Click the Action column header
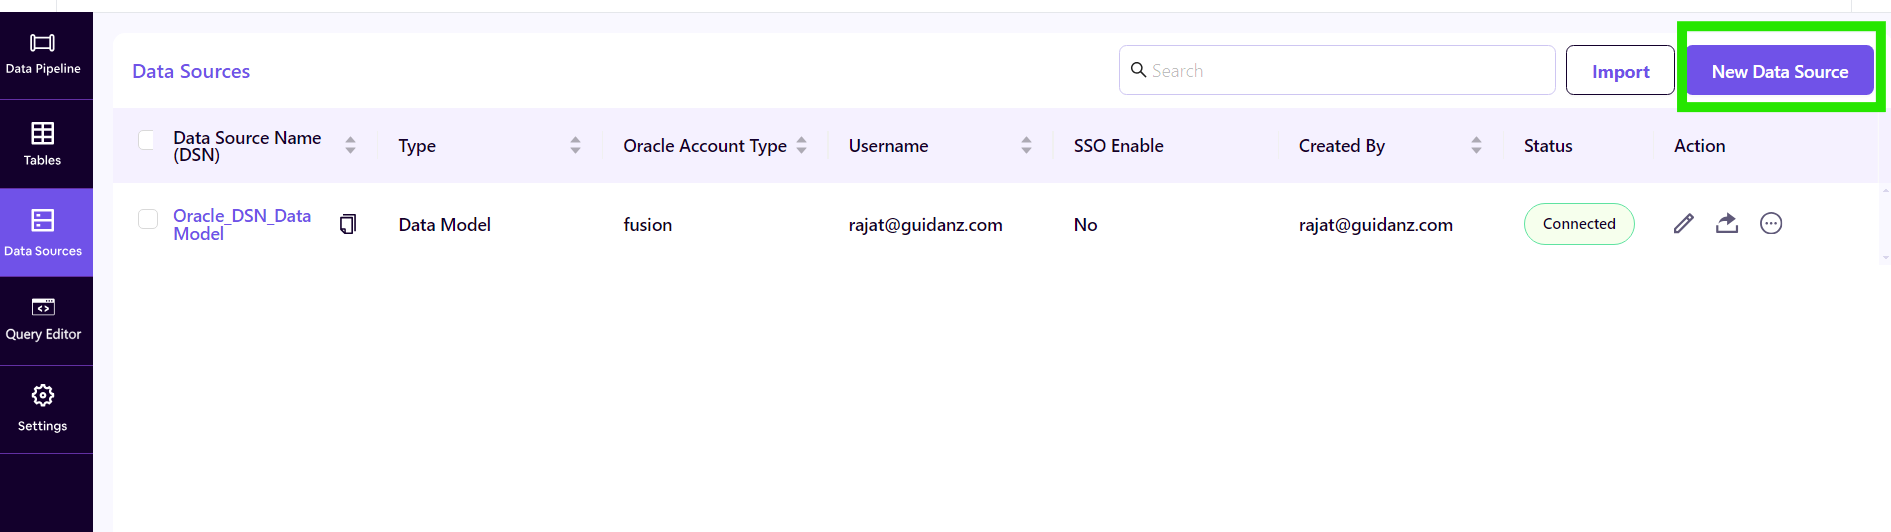 pos(1699,146)
